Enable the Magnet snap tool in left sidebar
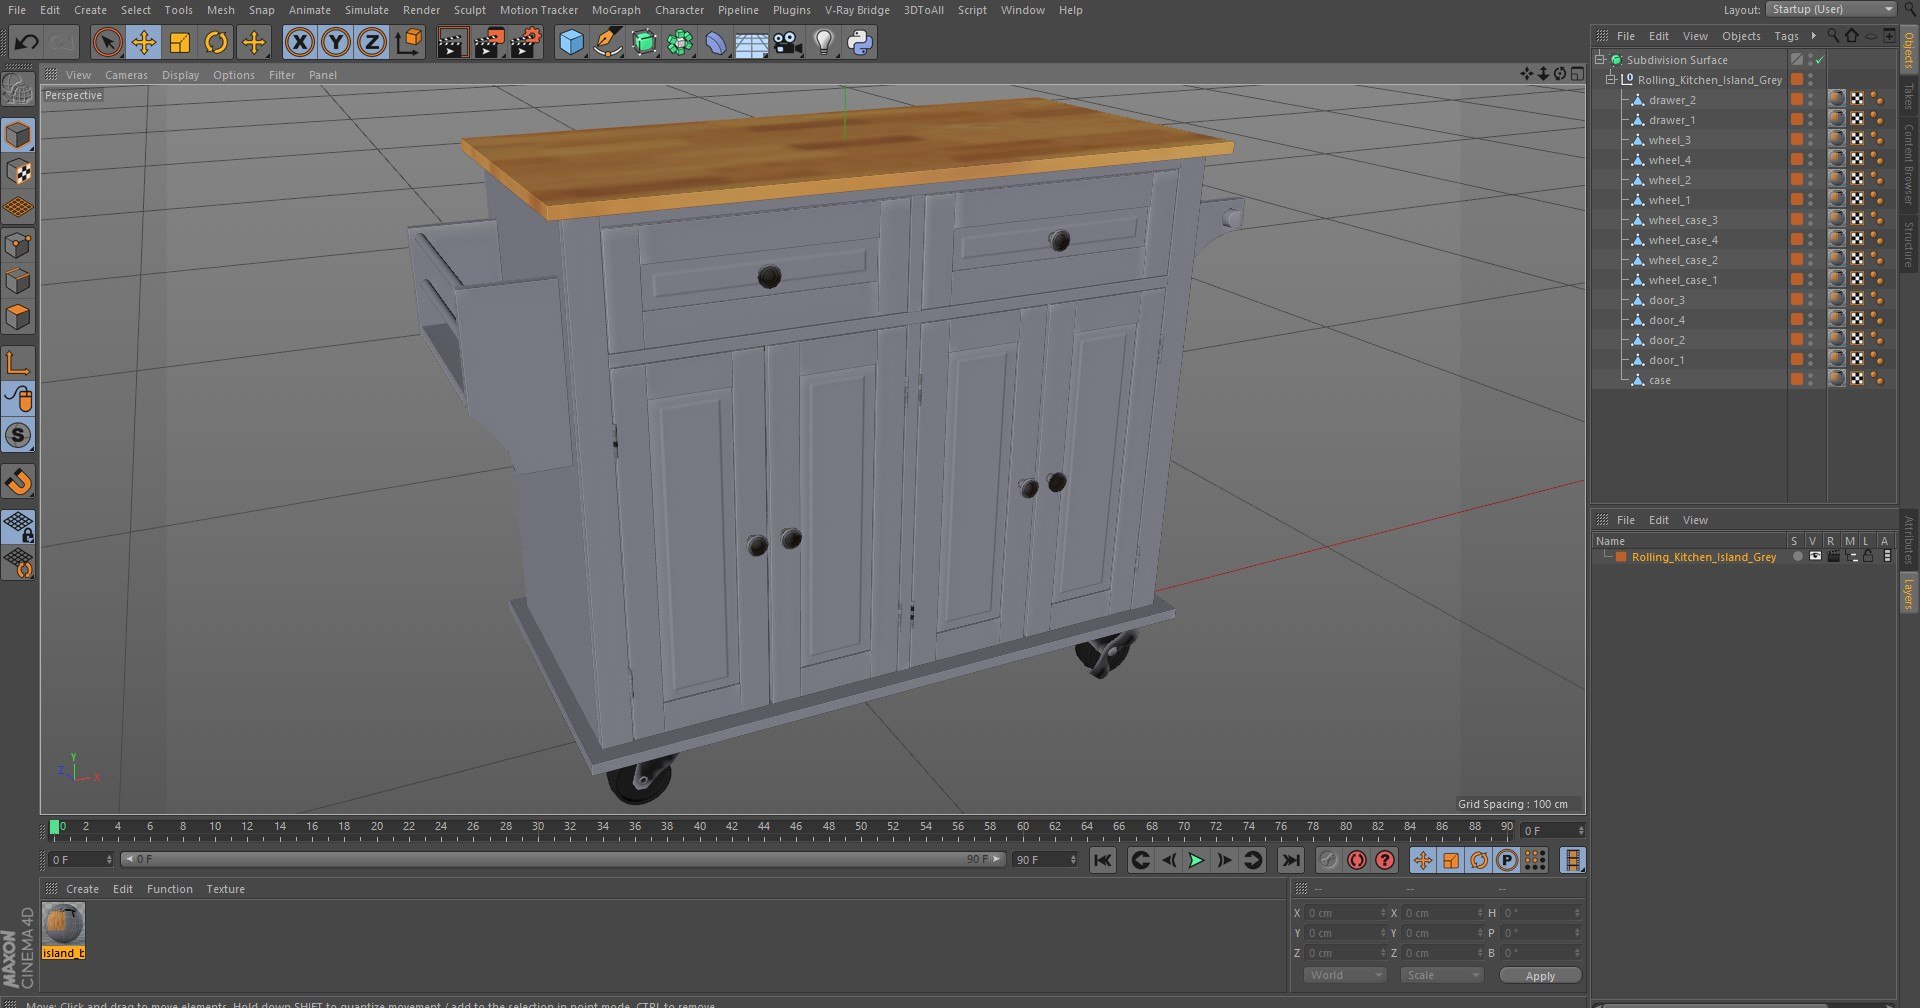This screenshot has width=1920, height=1008. pyautogui.click(x=18, y=482)
